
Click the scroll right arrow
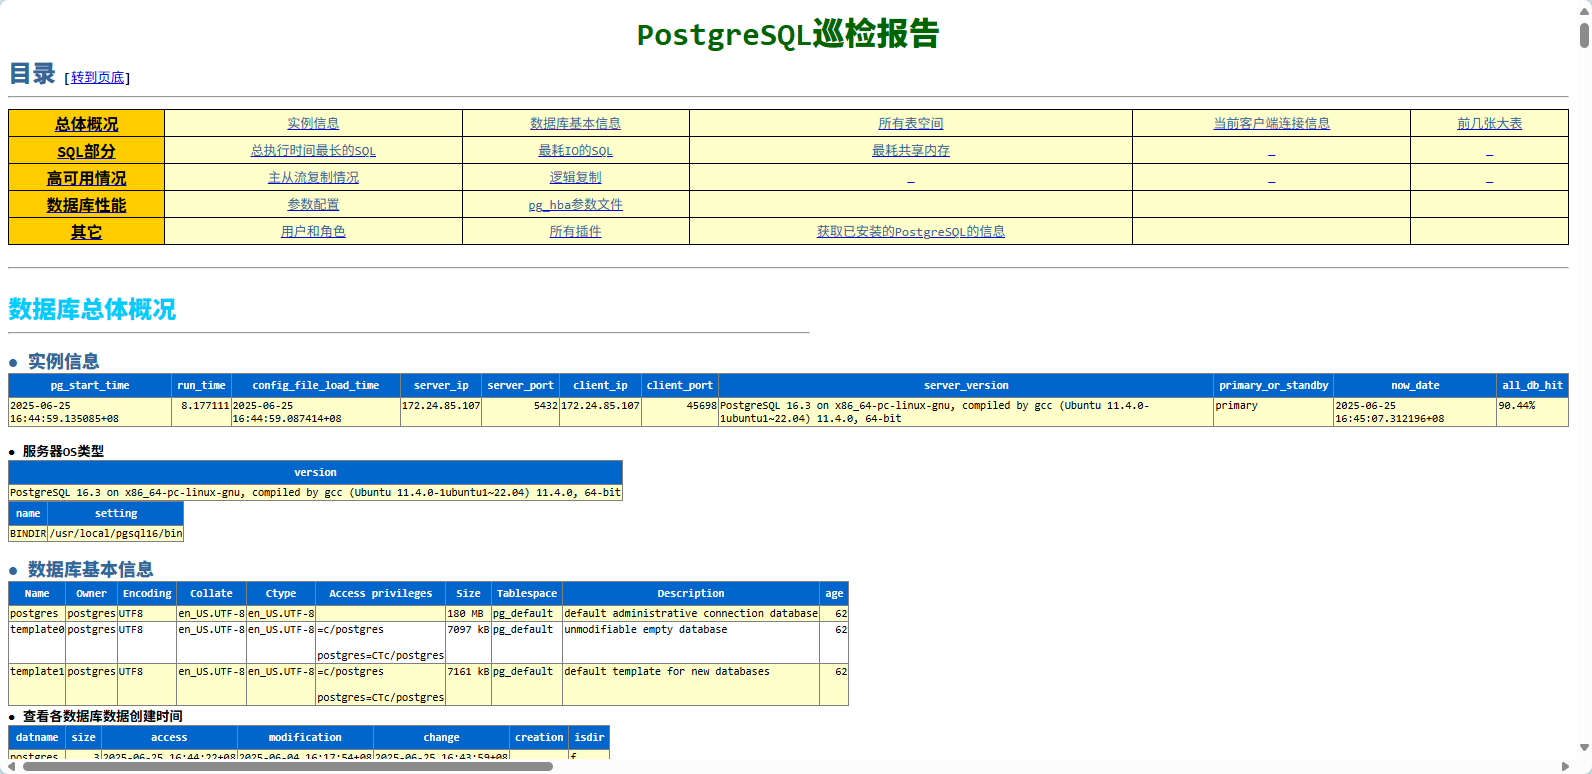1566,767
